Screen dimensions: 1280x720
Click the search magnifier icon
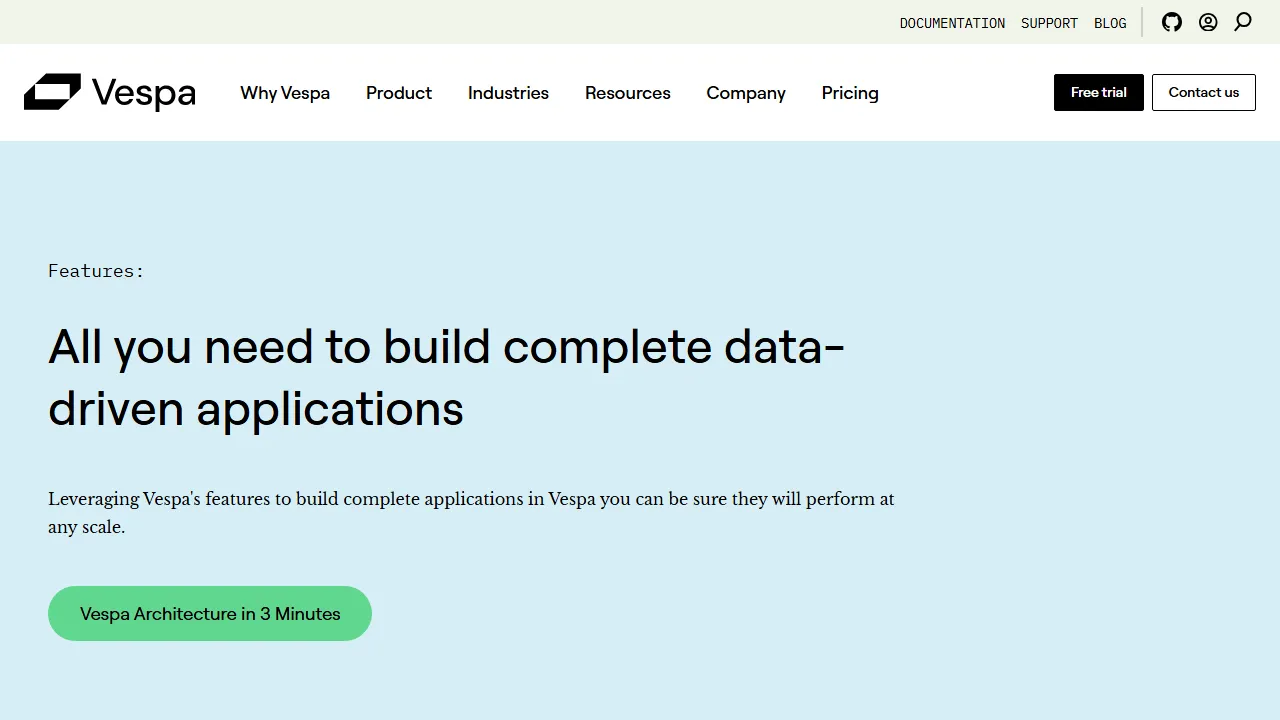(x=1243, y=22)
